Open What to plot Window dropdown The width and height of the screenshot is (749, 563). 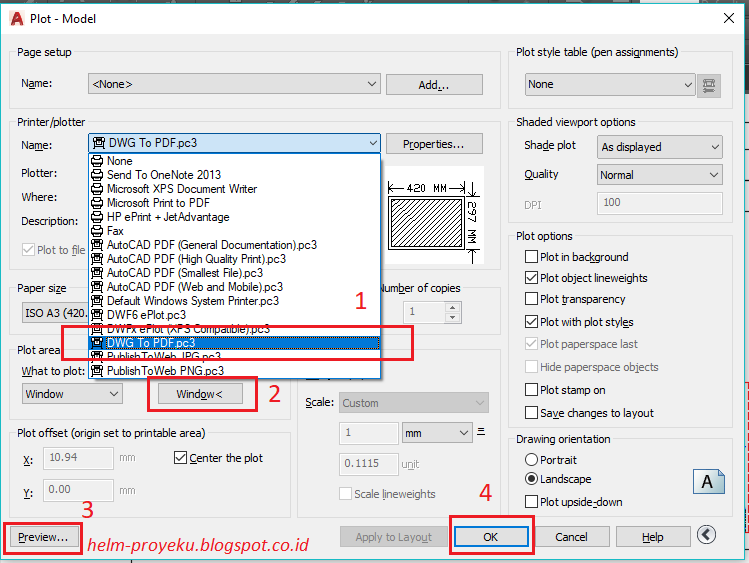coord(72,394)
